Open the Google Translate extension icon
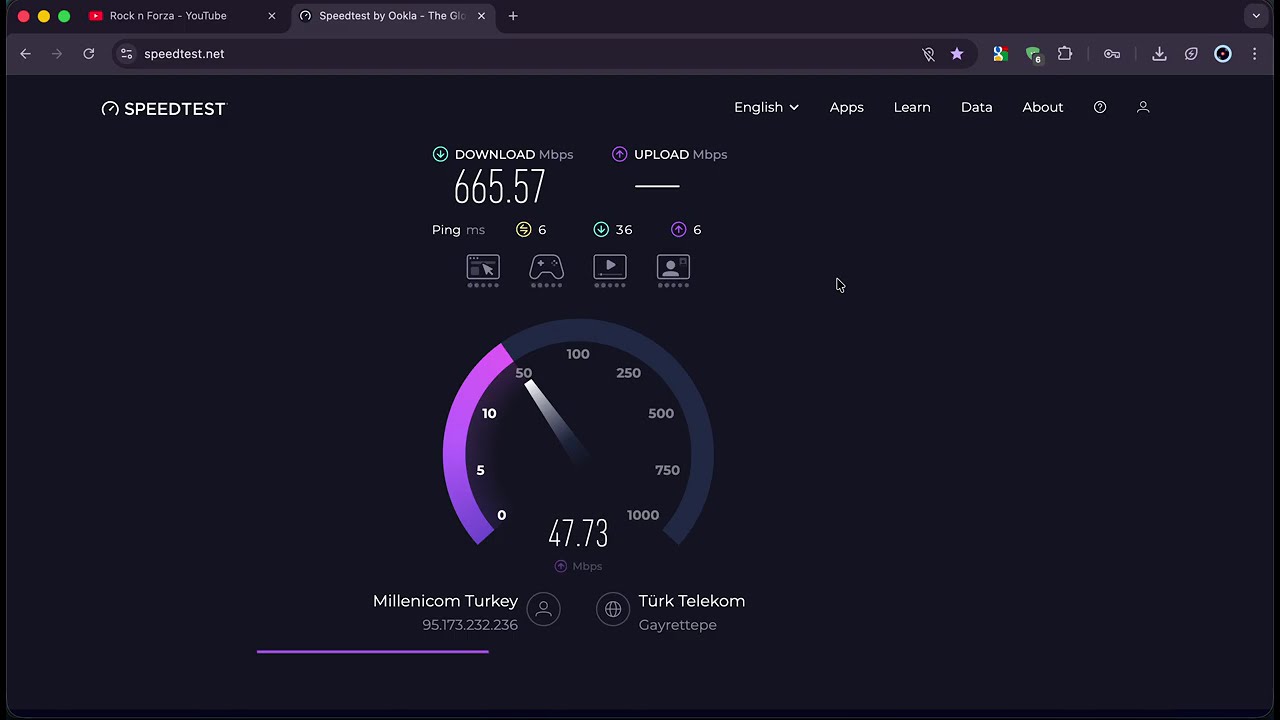This screenshot has width=1280, height=720. (x=1000, y=54)
